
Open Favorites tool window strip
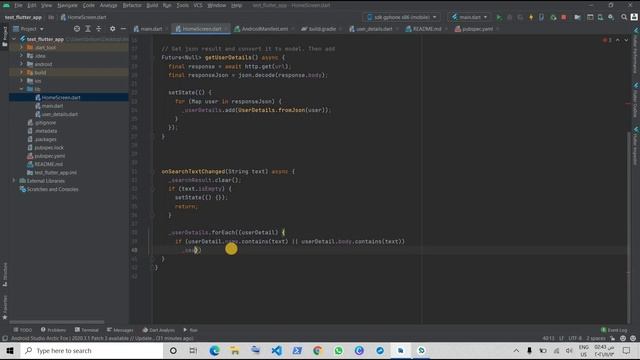click(5, 307)
